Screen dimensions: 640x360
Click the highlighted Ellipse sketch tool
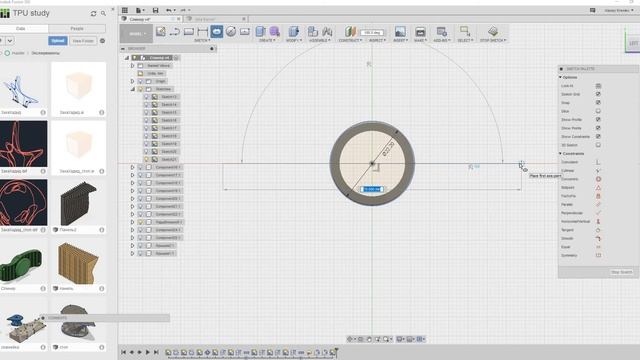pyautogui.click(x=217, y=31)
